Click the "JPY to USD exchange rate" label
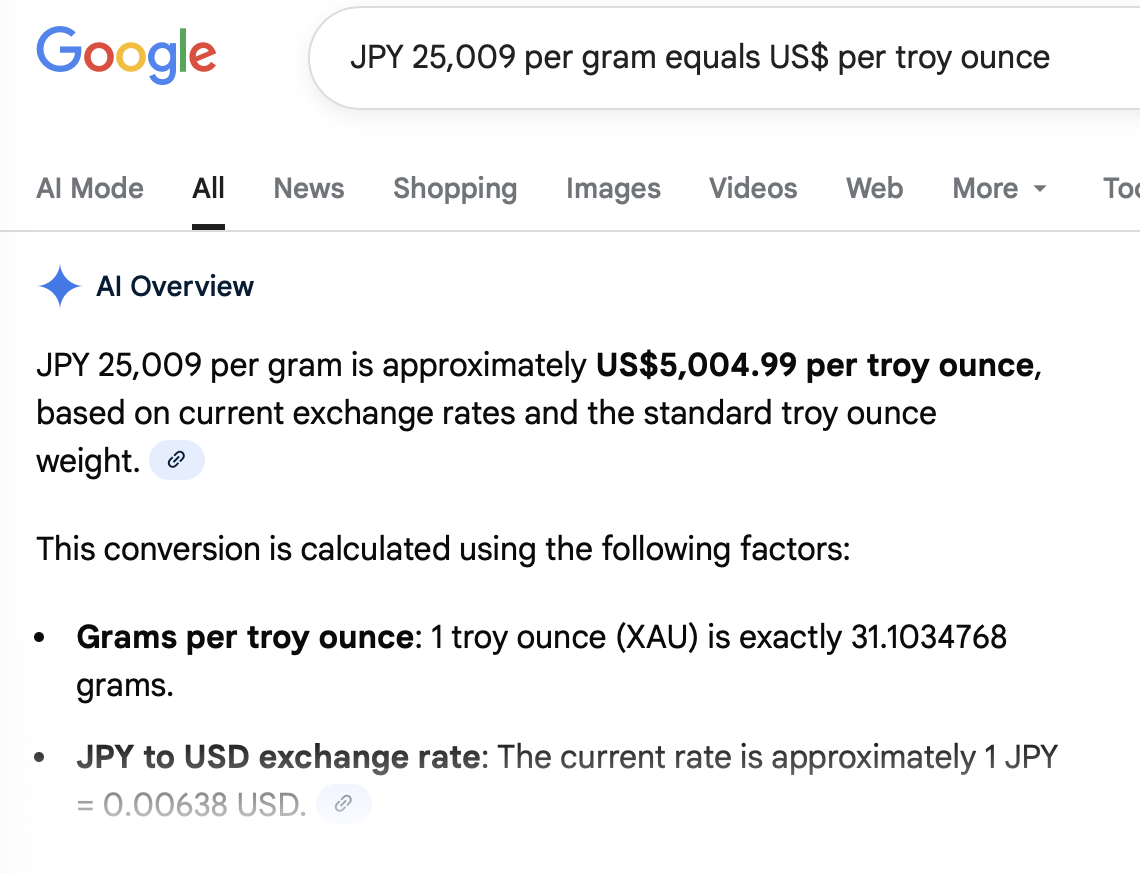 tap(277, 757)
